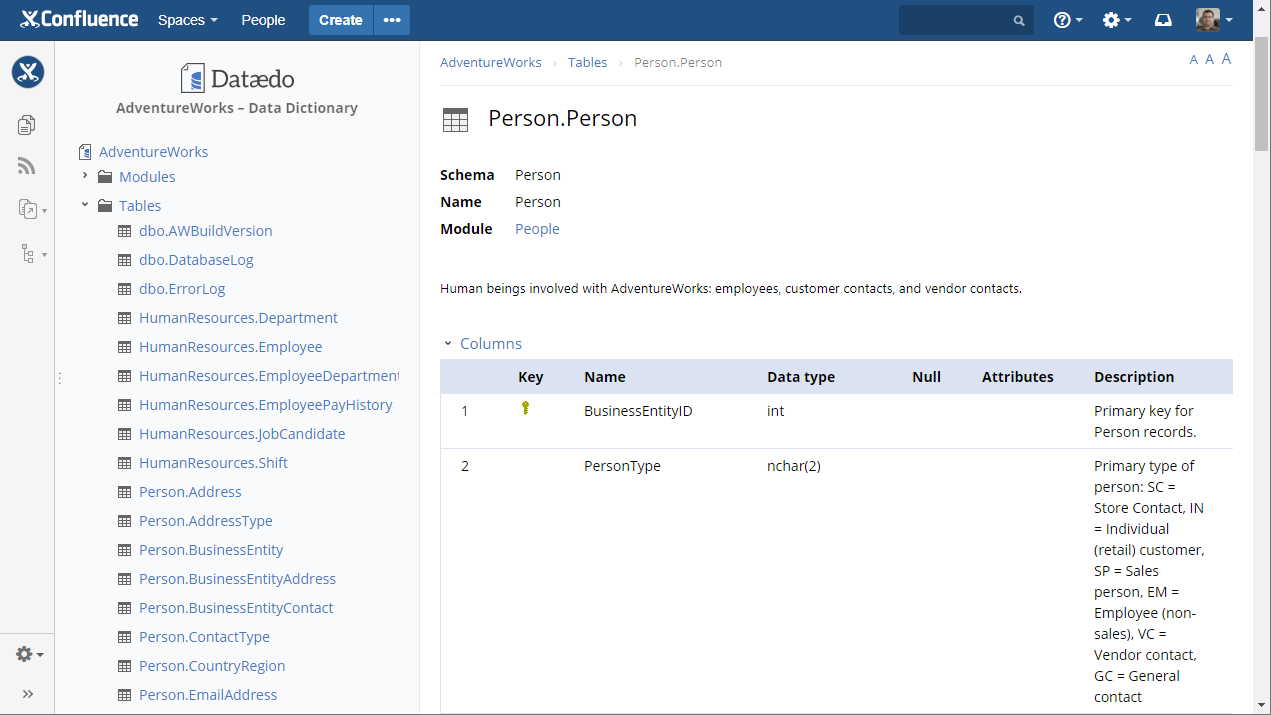Open the space shortcuts icon in sidebar
This screenshot has height=715, width=1271.
[27, 209]
